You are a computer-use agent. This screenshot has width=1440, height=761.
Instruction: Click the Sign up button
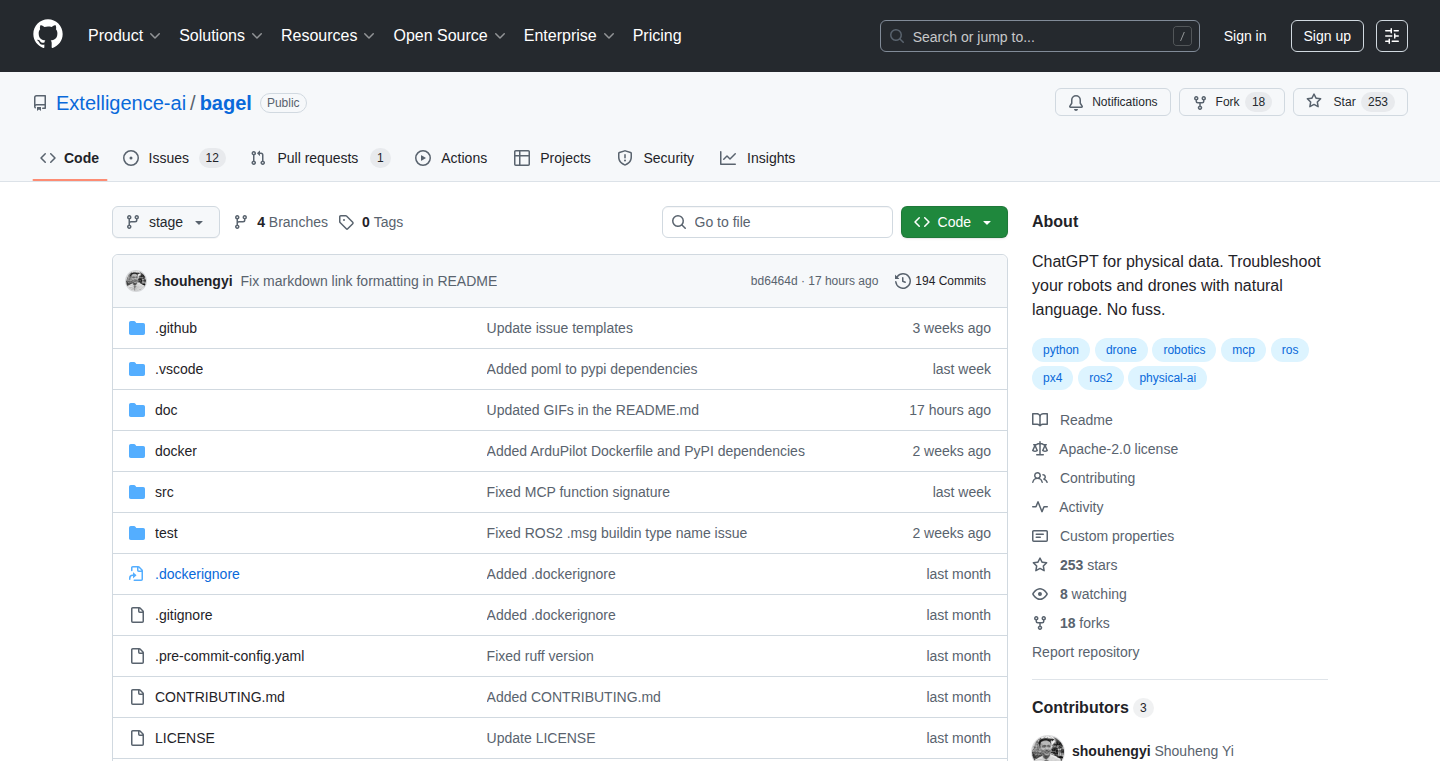(x=1327, y=36)
